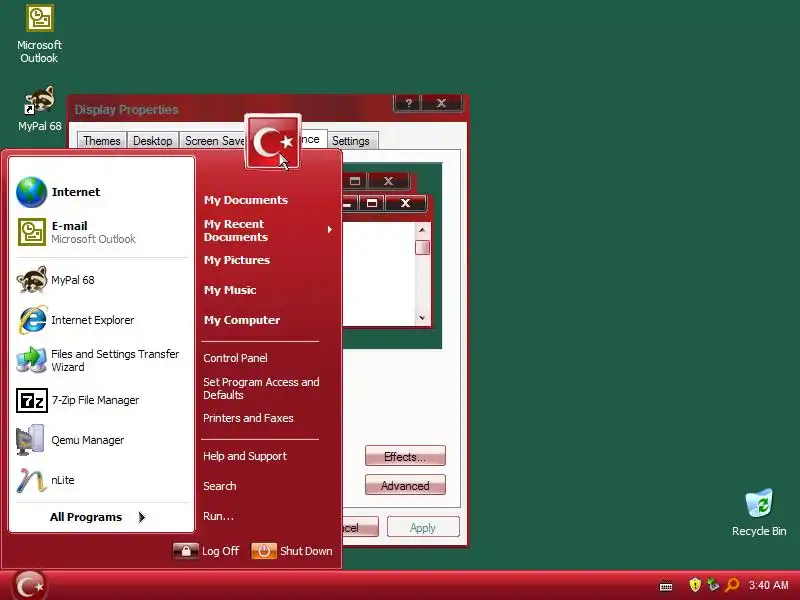Open the keyboard tray icon
The width and height of the screenshot is (800, 600).
click(666, 586)
